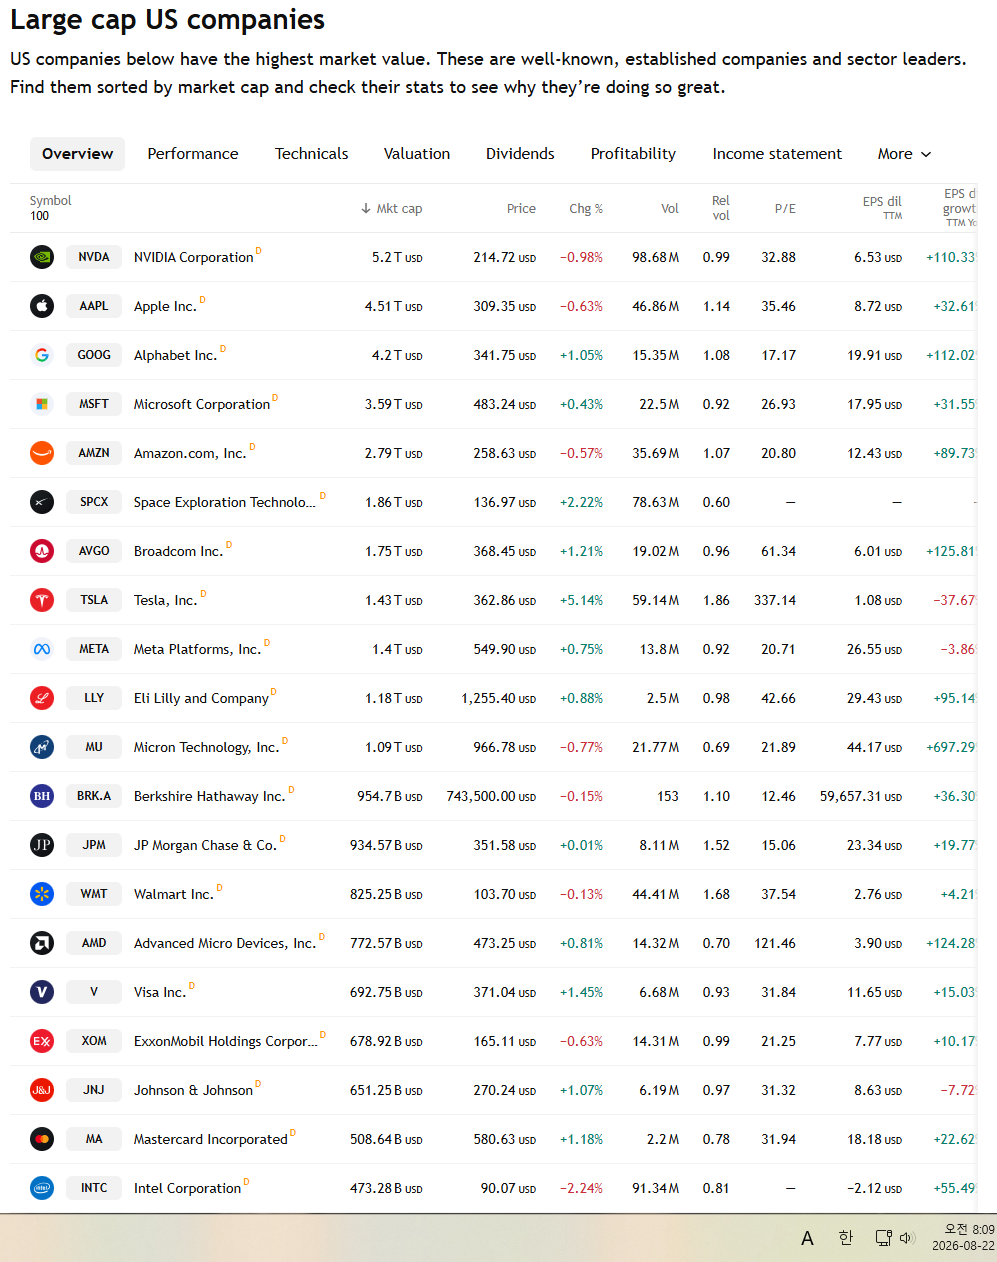This screenshot has width=997, height=1262.
Task: Open the AAPL ticker link
Action: [x=94, y=306]
